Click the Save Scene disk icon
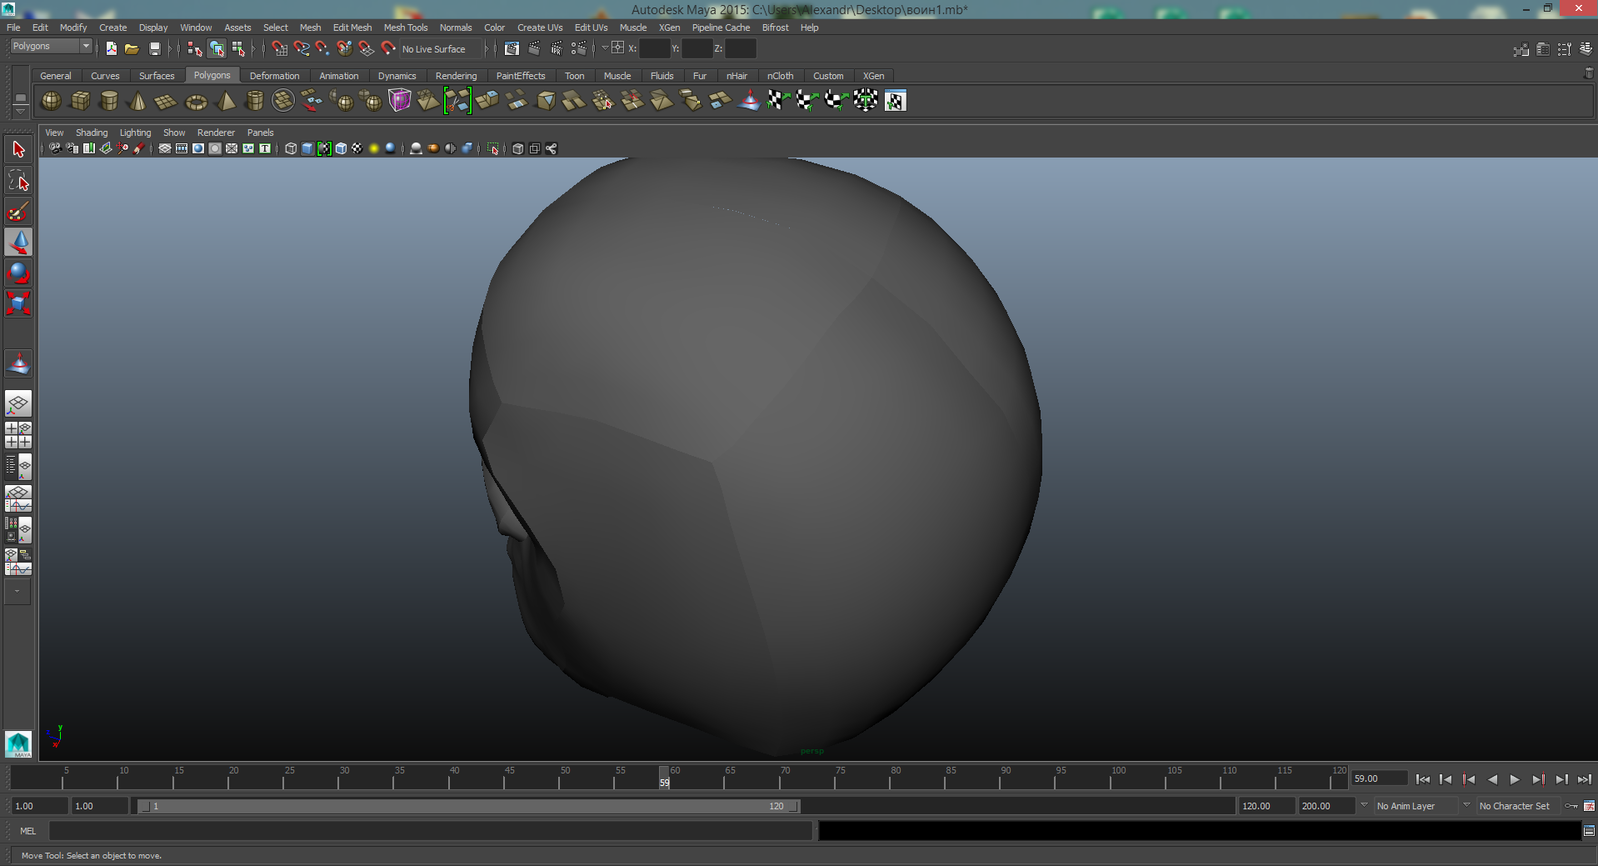Screen dimensions: 1598x866 click(x=154, y=48)
